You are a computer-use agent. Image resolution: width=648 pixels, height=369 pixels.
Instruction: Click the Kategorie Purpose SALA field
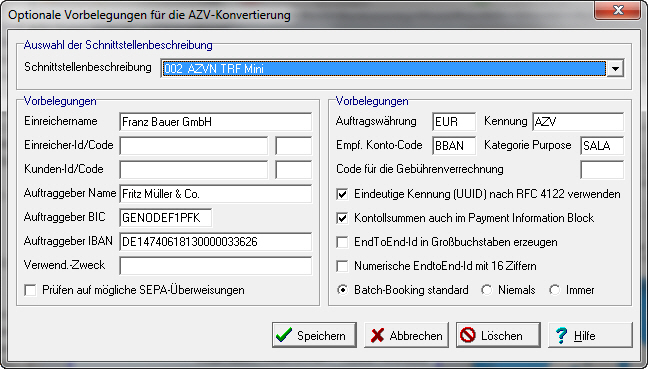(602, 146)
